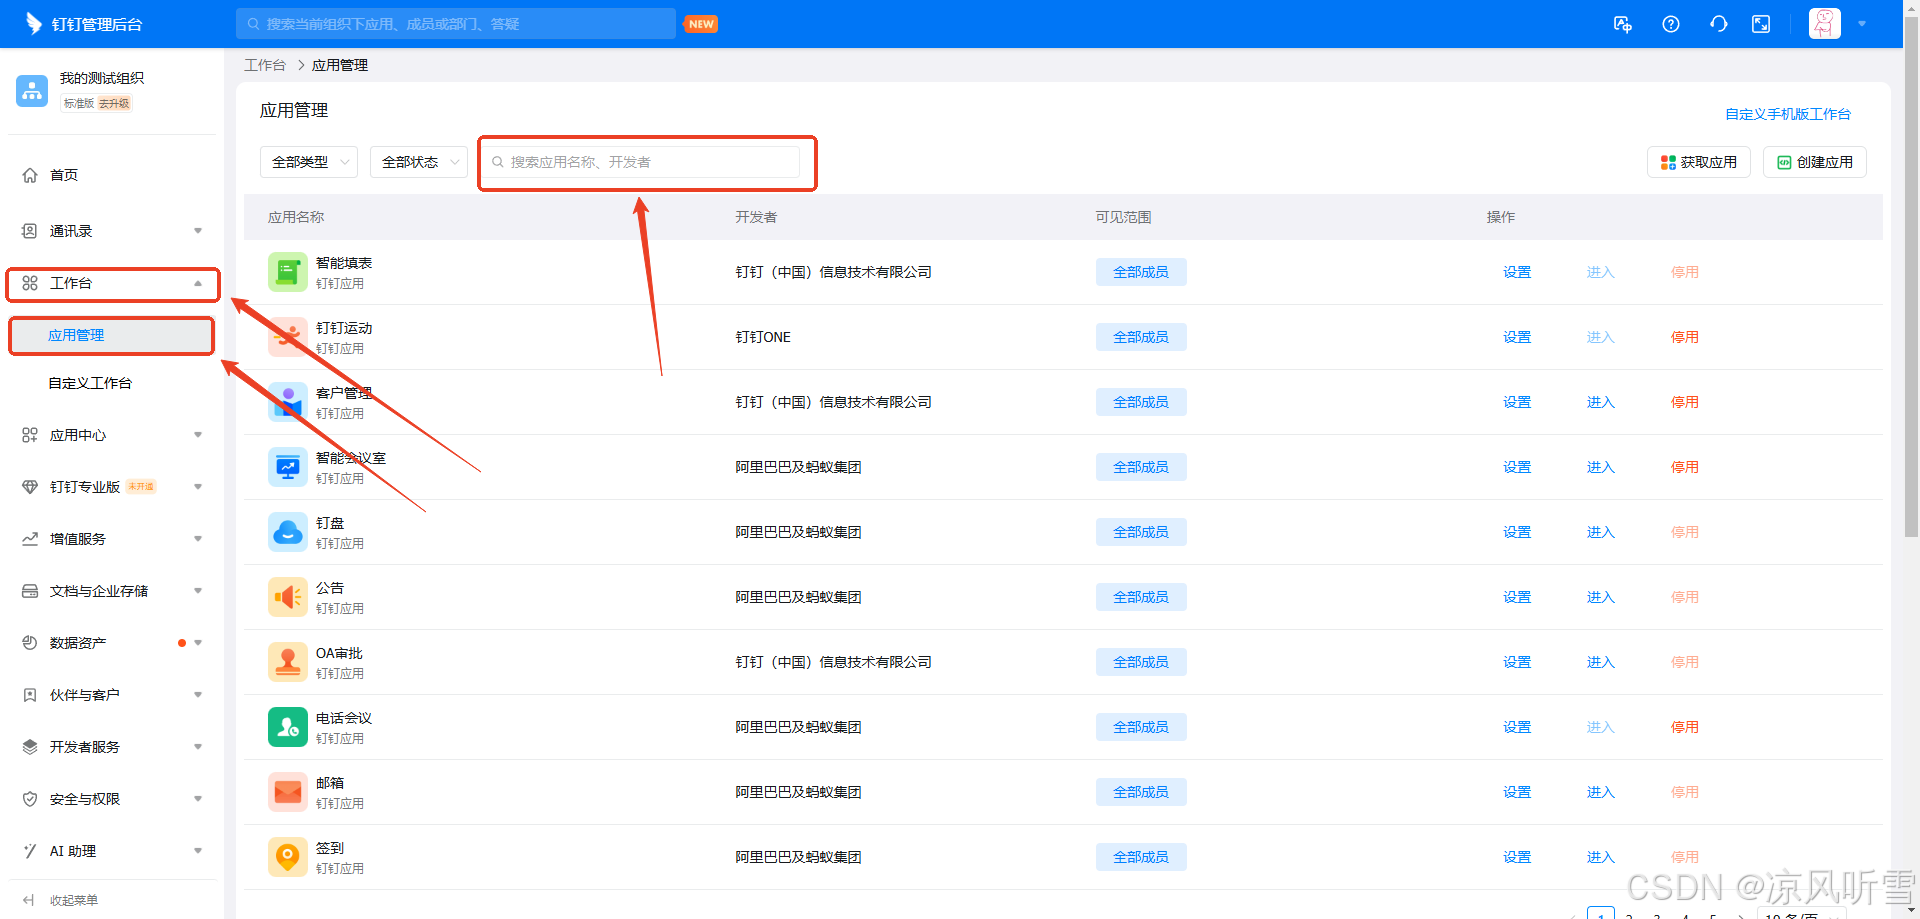1920x919 pixels.
Task: Select 应用管理 in the sidebar
Action: tap(112, 335)
